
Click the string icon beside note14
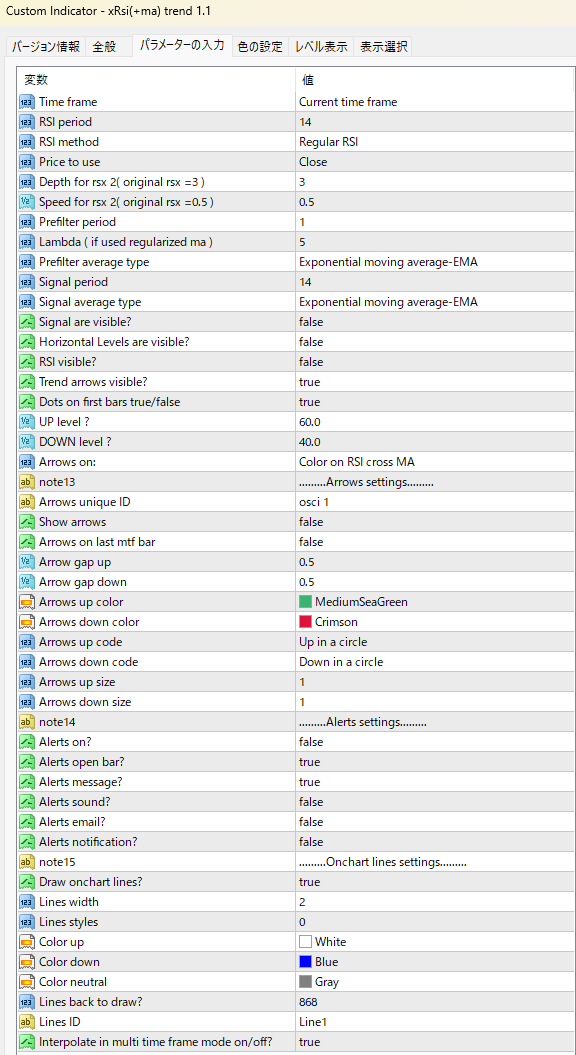27,722
